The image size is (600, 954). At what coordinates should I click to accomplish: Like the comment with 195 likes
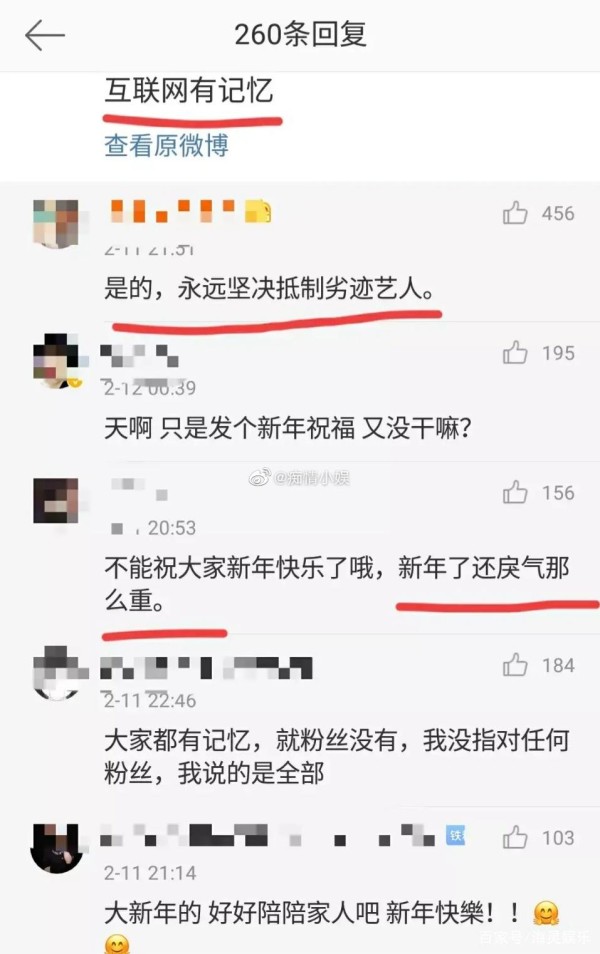click(x=515, y=352)
